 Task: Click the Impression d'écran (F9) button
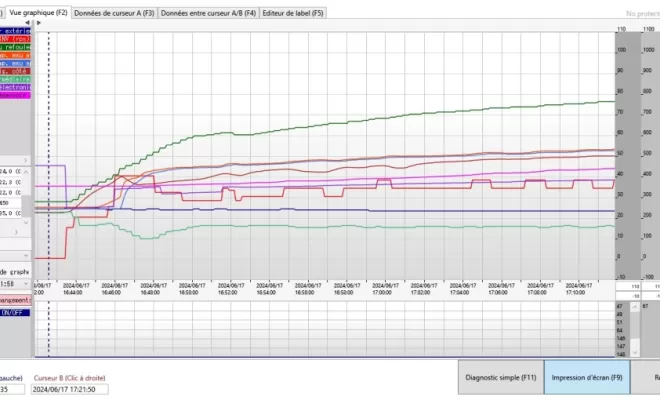pyautogui.click(x=588, y=379)
